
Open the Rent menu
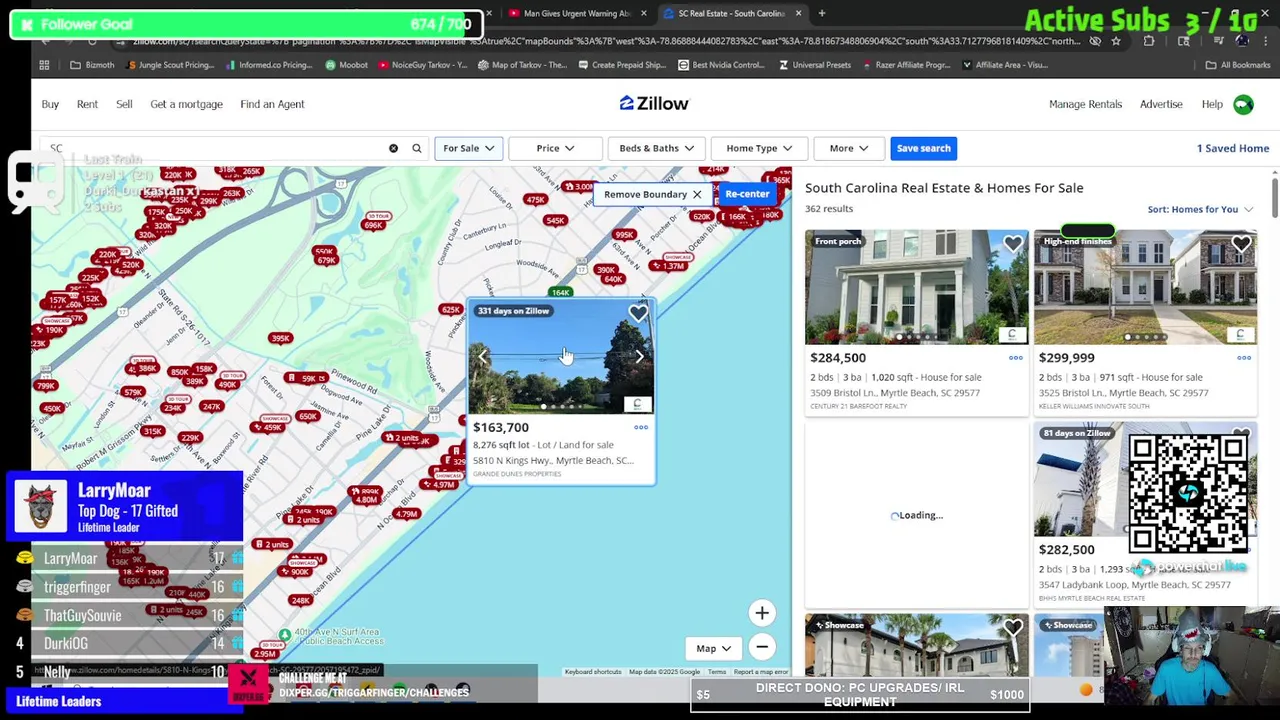click(x=87, y=104)
